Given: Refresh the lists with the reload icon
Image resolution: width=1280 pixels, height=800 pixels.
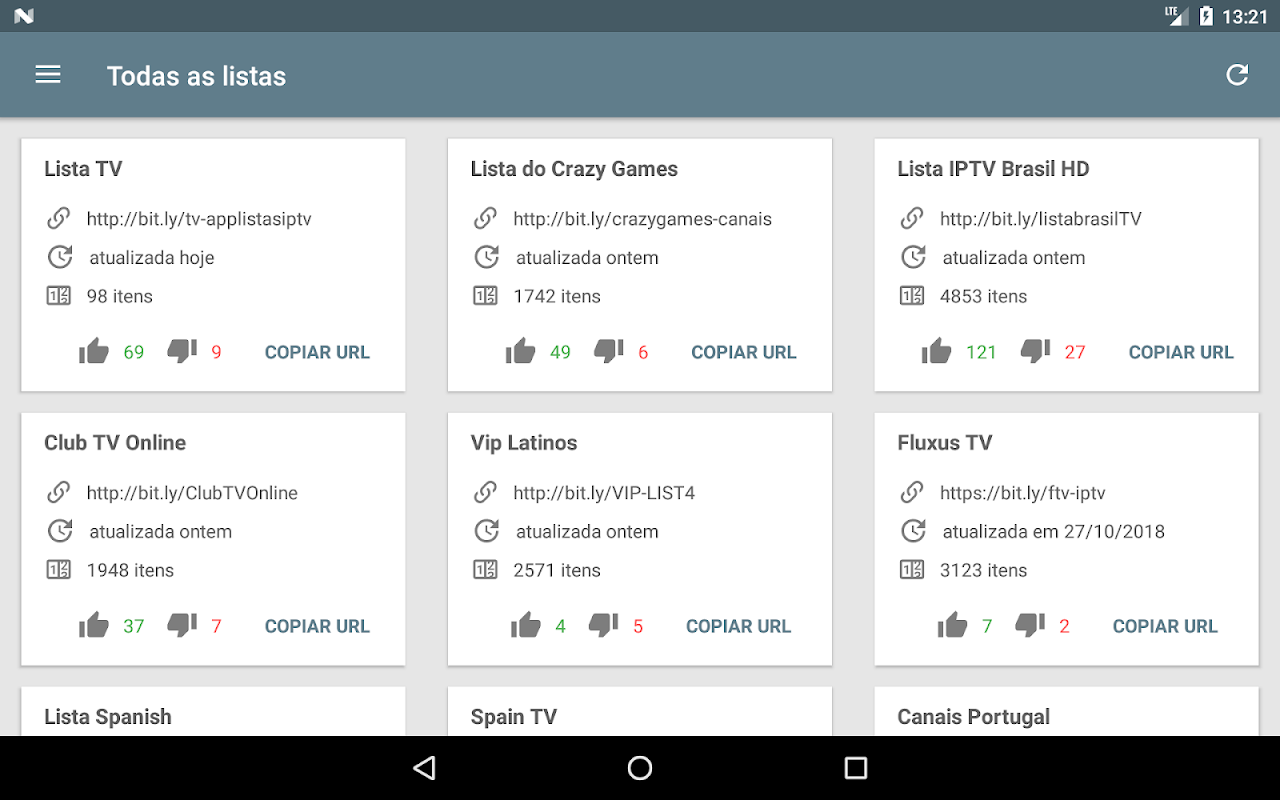Looking at the screenshot, I should pos(1237,75).
